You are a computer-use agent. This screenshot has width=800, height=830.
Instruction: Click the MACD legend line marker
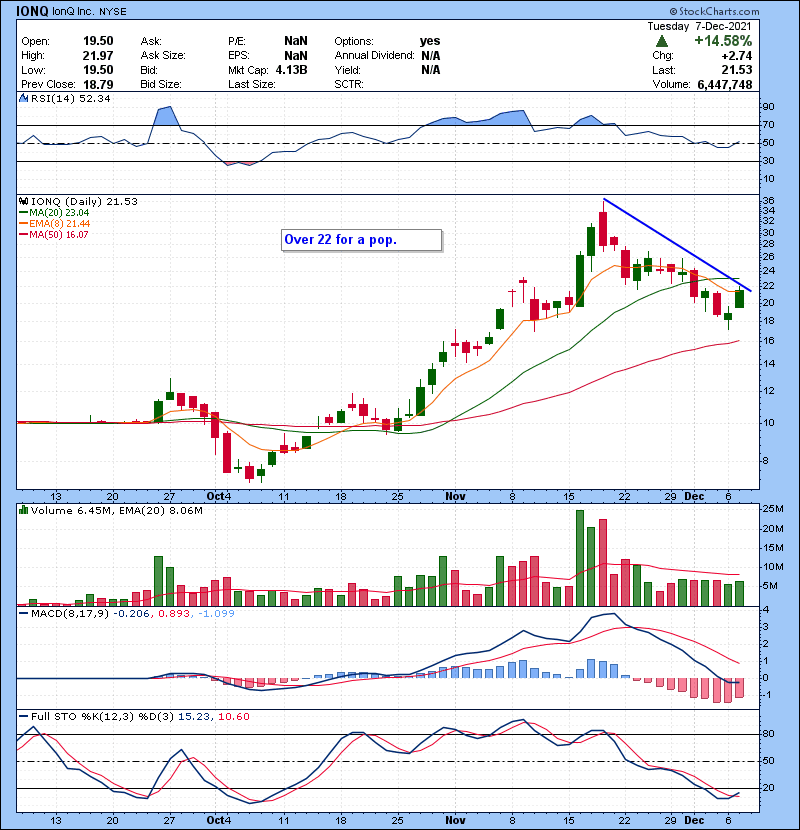point(23,614)
